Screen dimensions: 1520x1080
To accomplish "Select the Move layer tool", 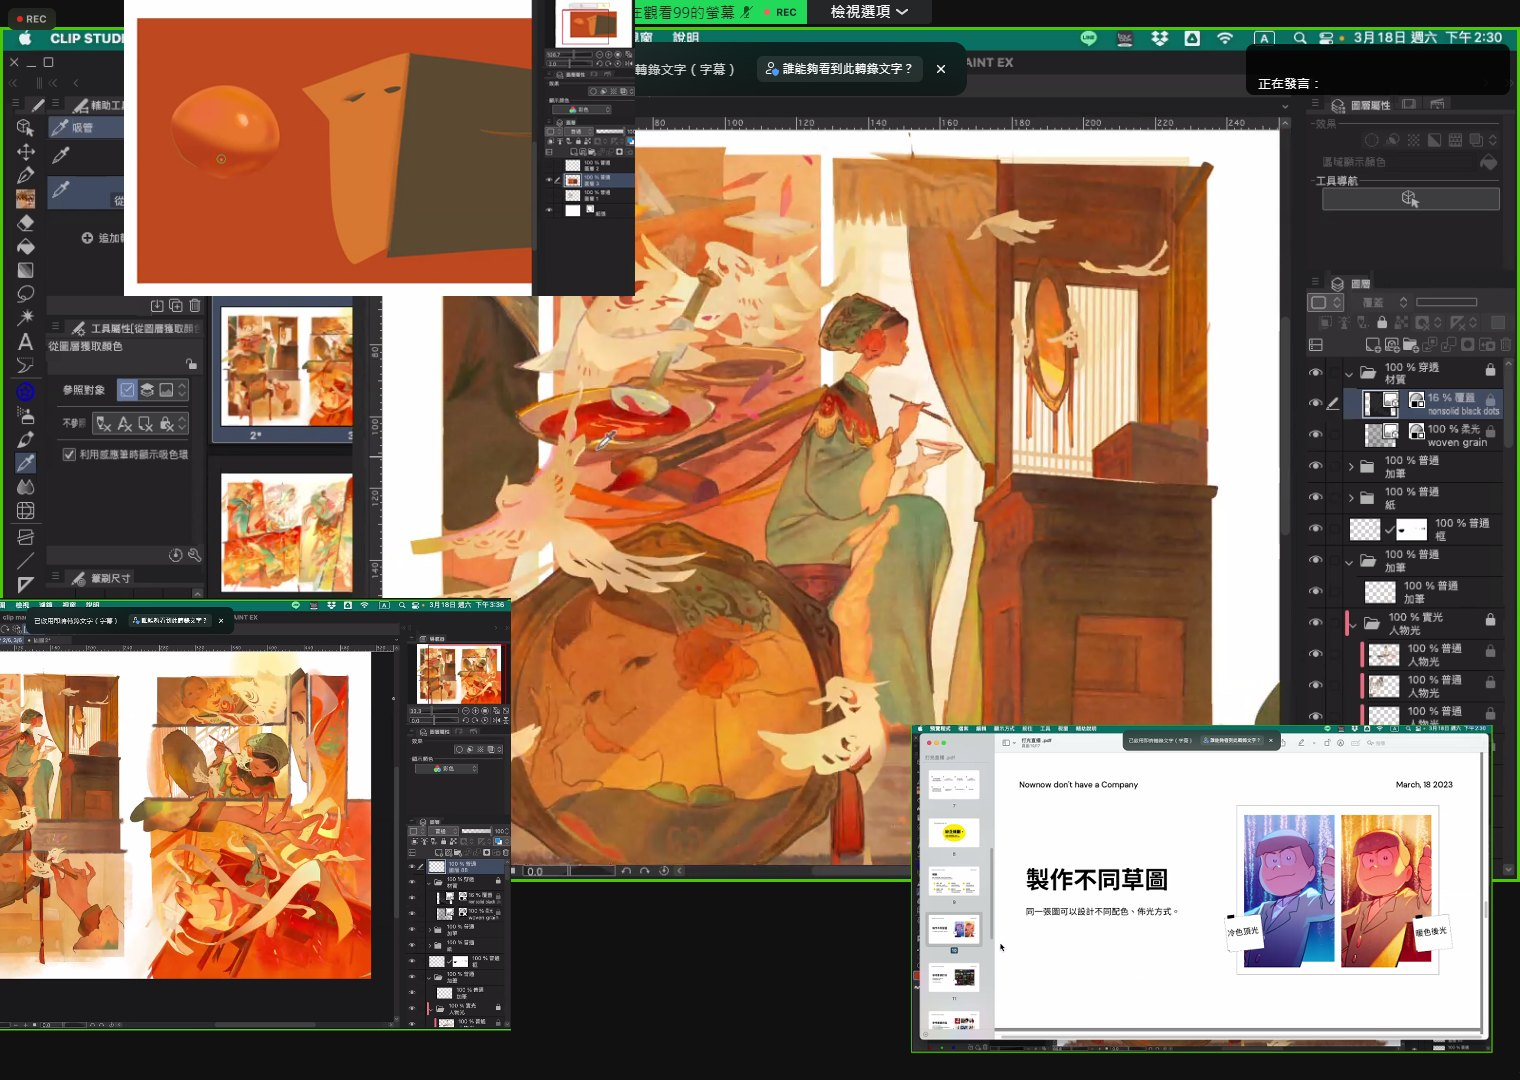I will click(x=25, y=151).
